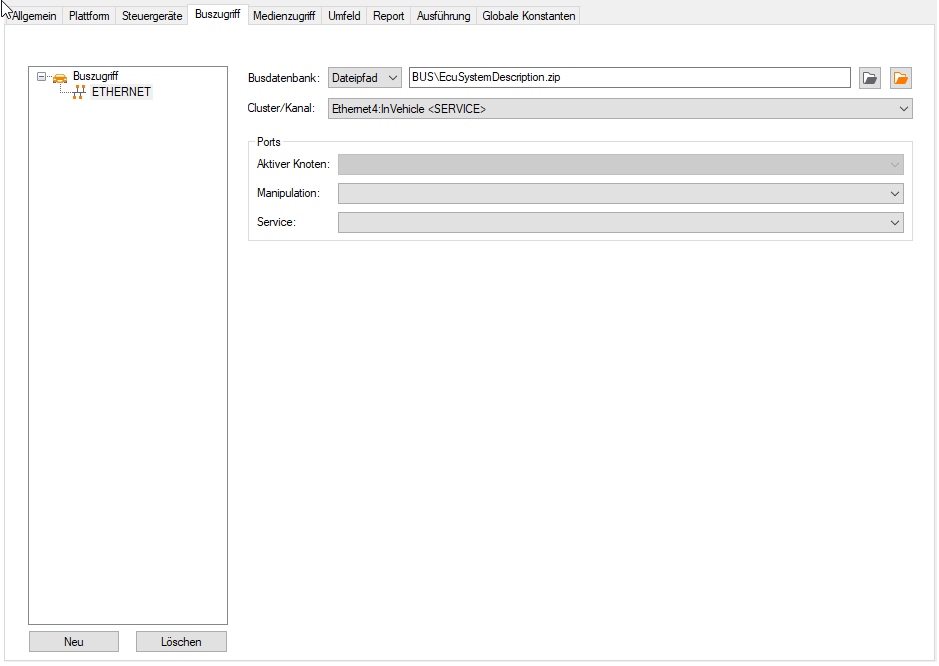Select the Buszugriff root tree item
Viewport: 939px width, 666px height.
(96, 76)
